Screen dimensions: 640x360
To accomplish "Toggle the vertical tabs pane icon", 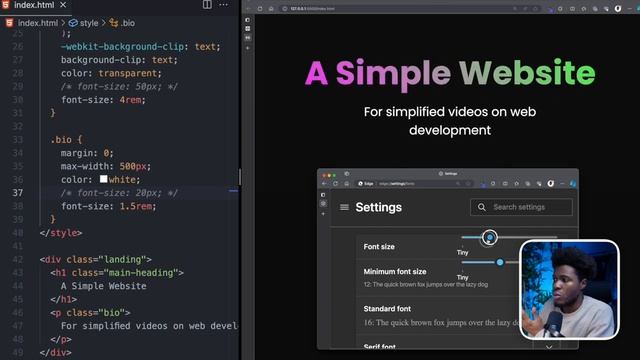I will click(x=248, y=20).
